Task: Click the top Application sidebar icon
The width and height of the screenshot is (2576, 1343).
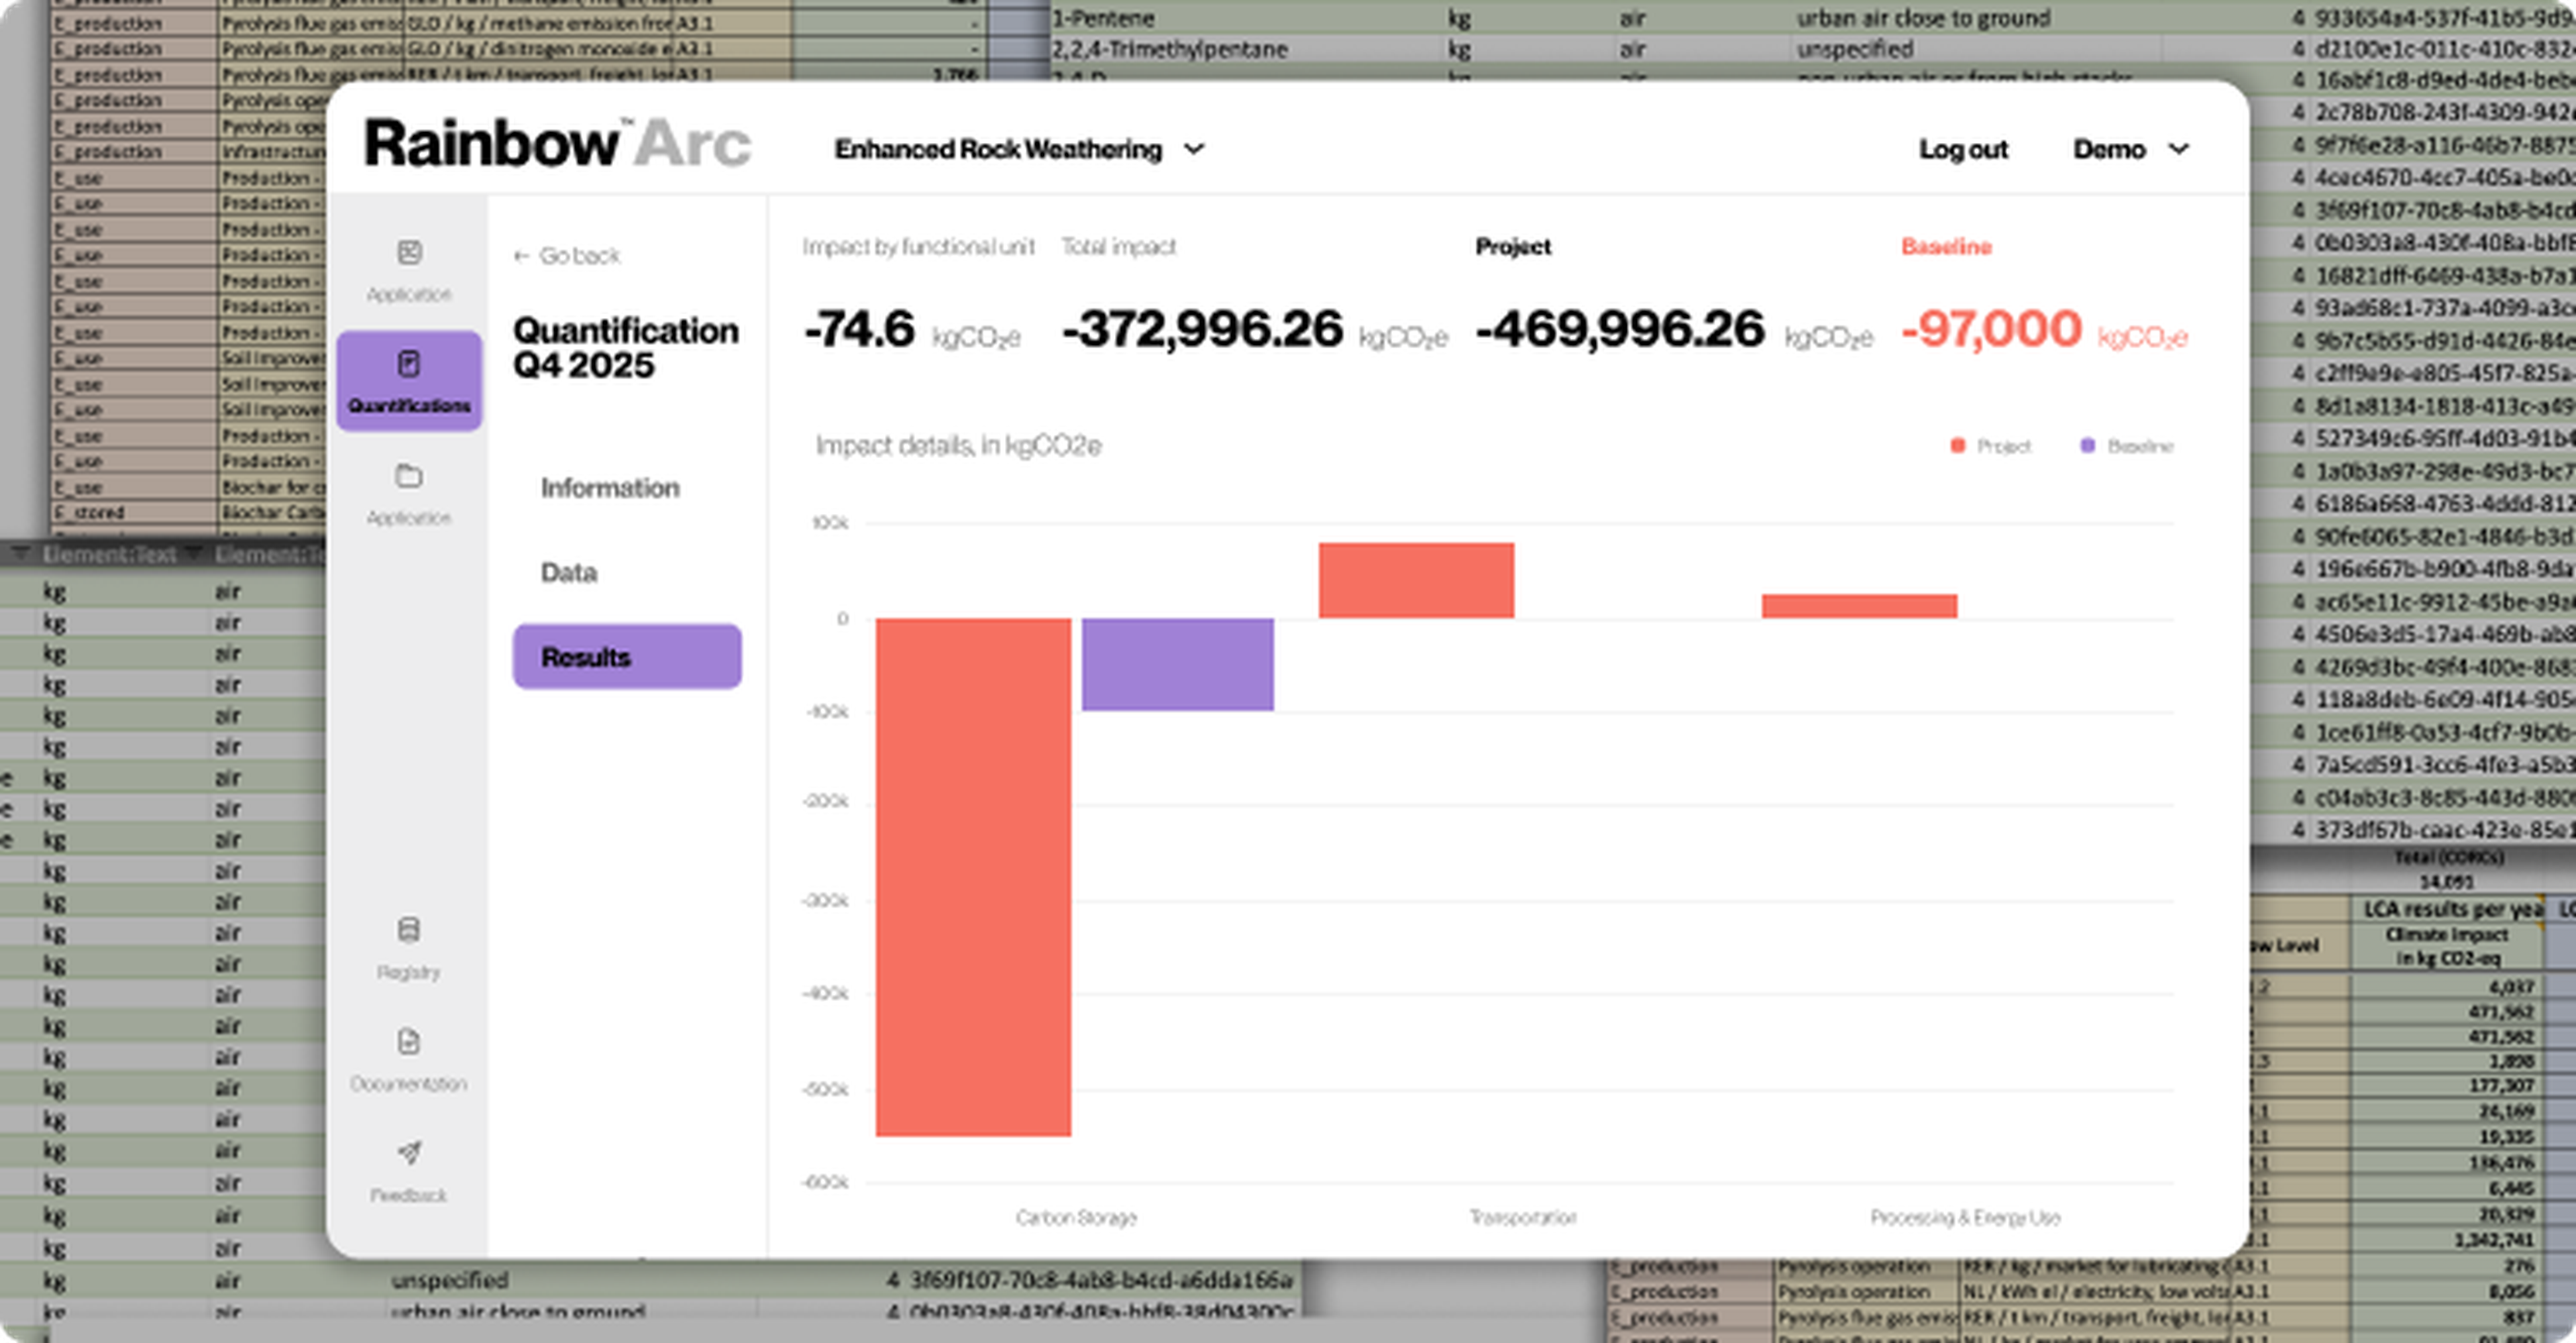Action: (409, 253)
